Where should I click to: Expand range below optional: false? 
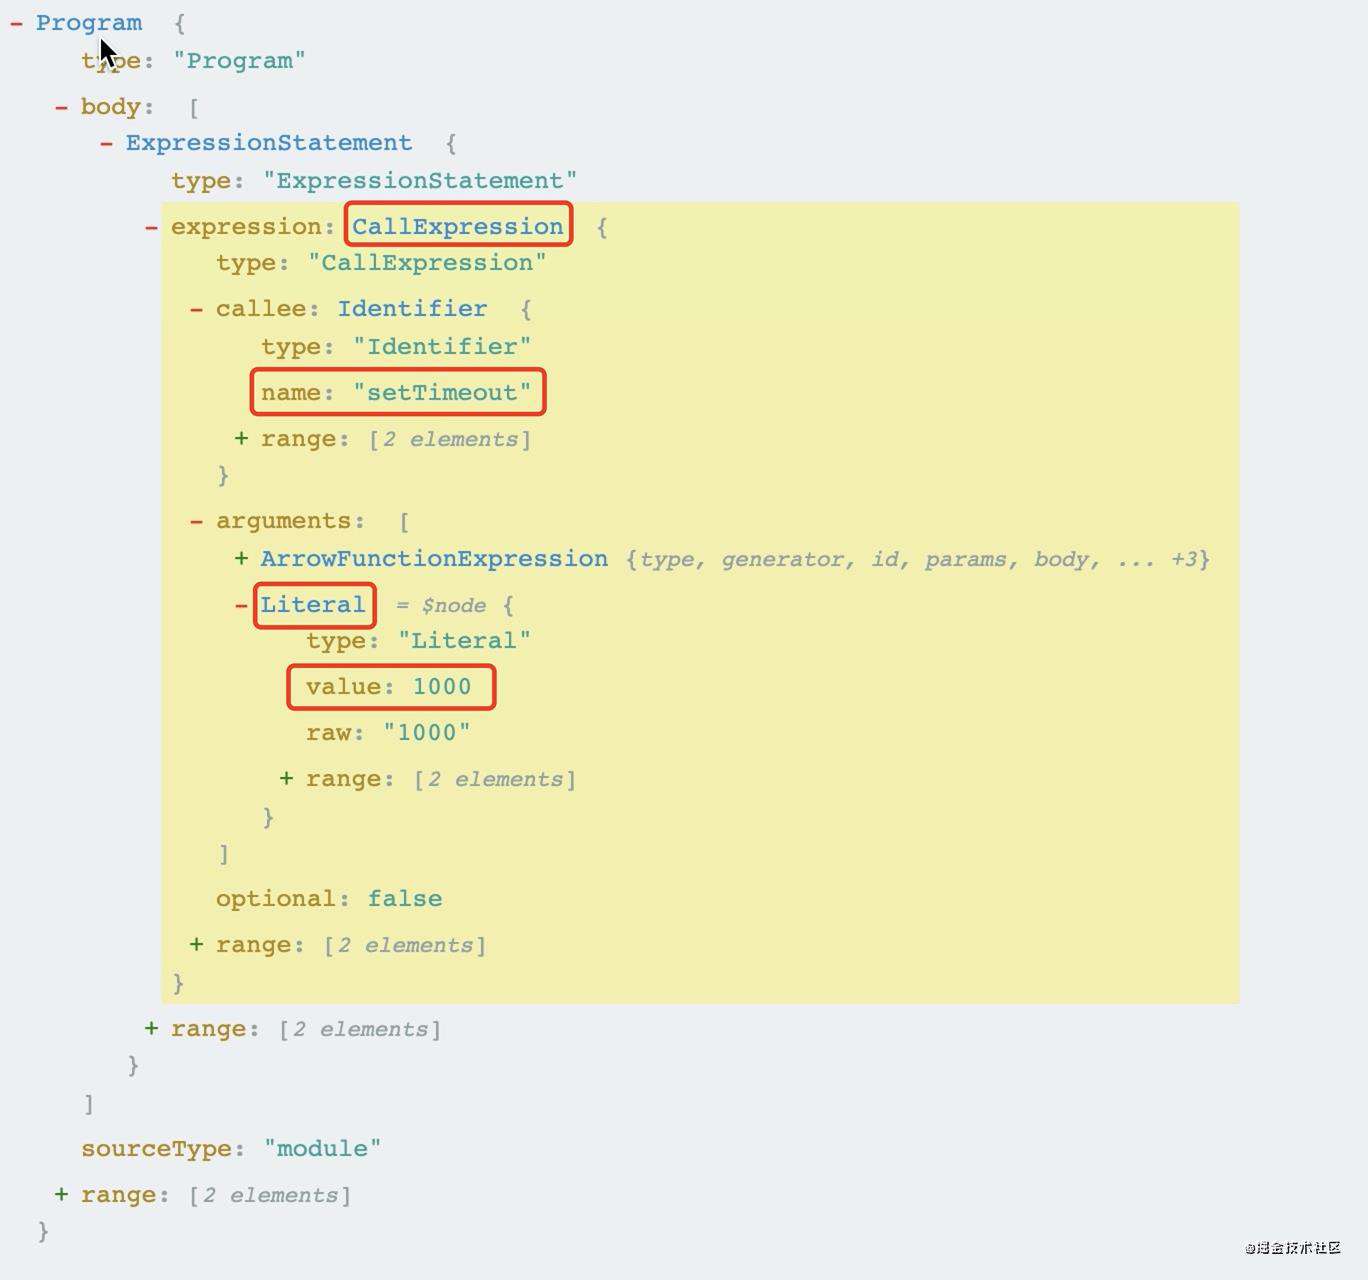[196, 945]
